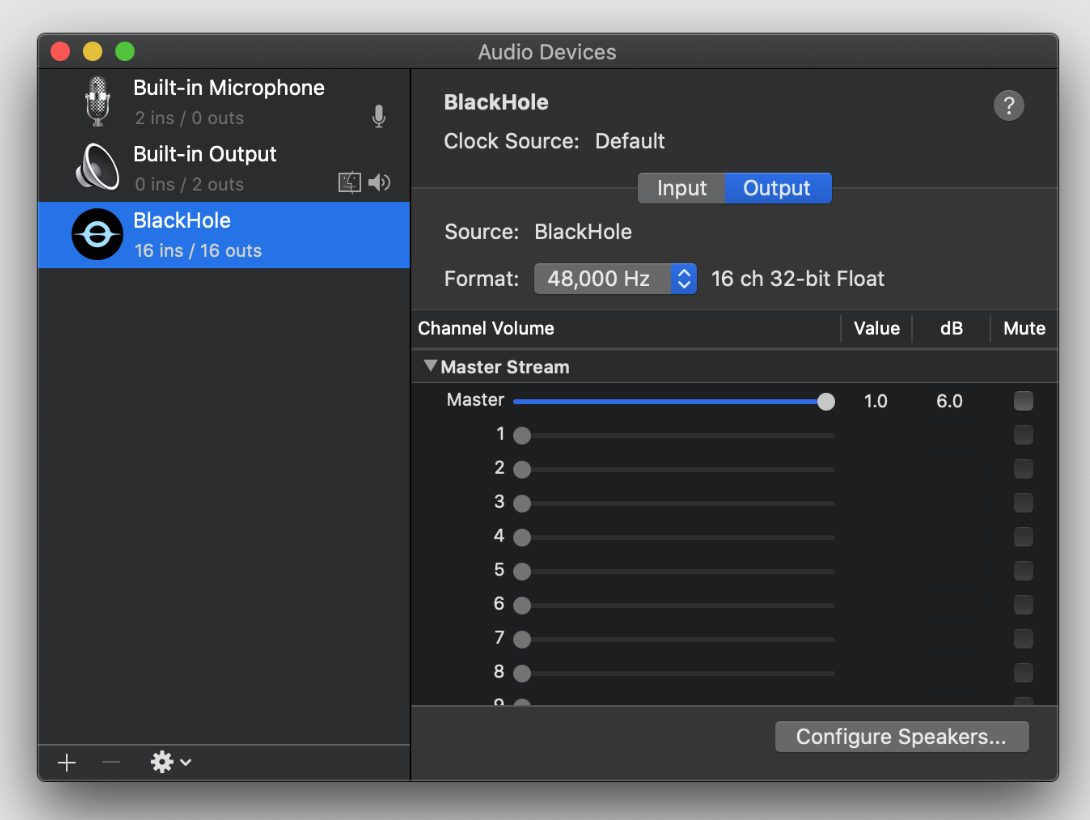
Task: Click the '16 ch 32-bit Float' format text
Action: tap(797, 279)
